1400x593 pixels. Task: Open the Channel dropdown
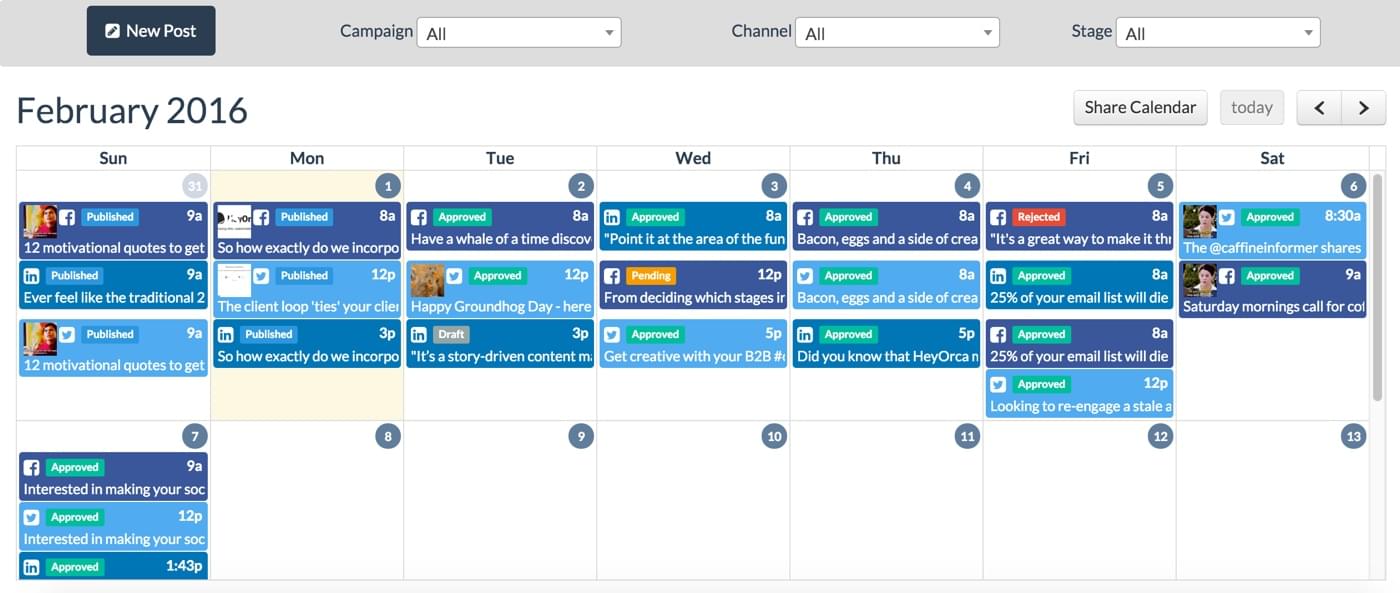coord(897,33)
